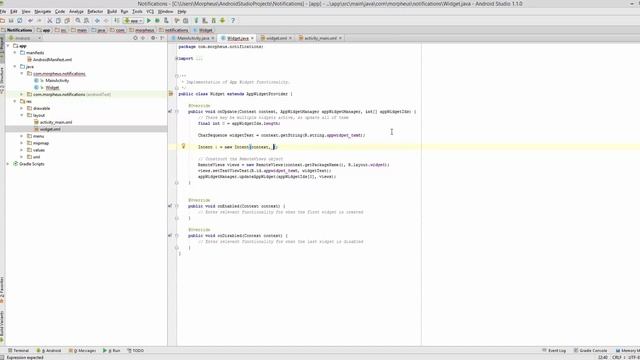The height and width of the screenshot is (360, 640).
Task: Click the Make Project icon
Action: pos(117,20)
